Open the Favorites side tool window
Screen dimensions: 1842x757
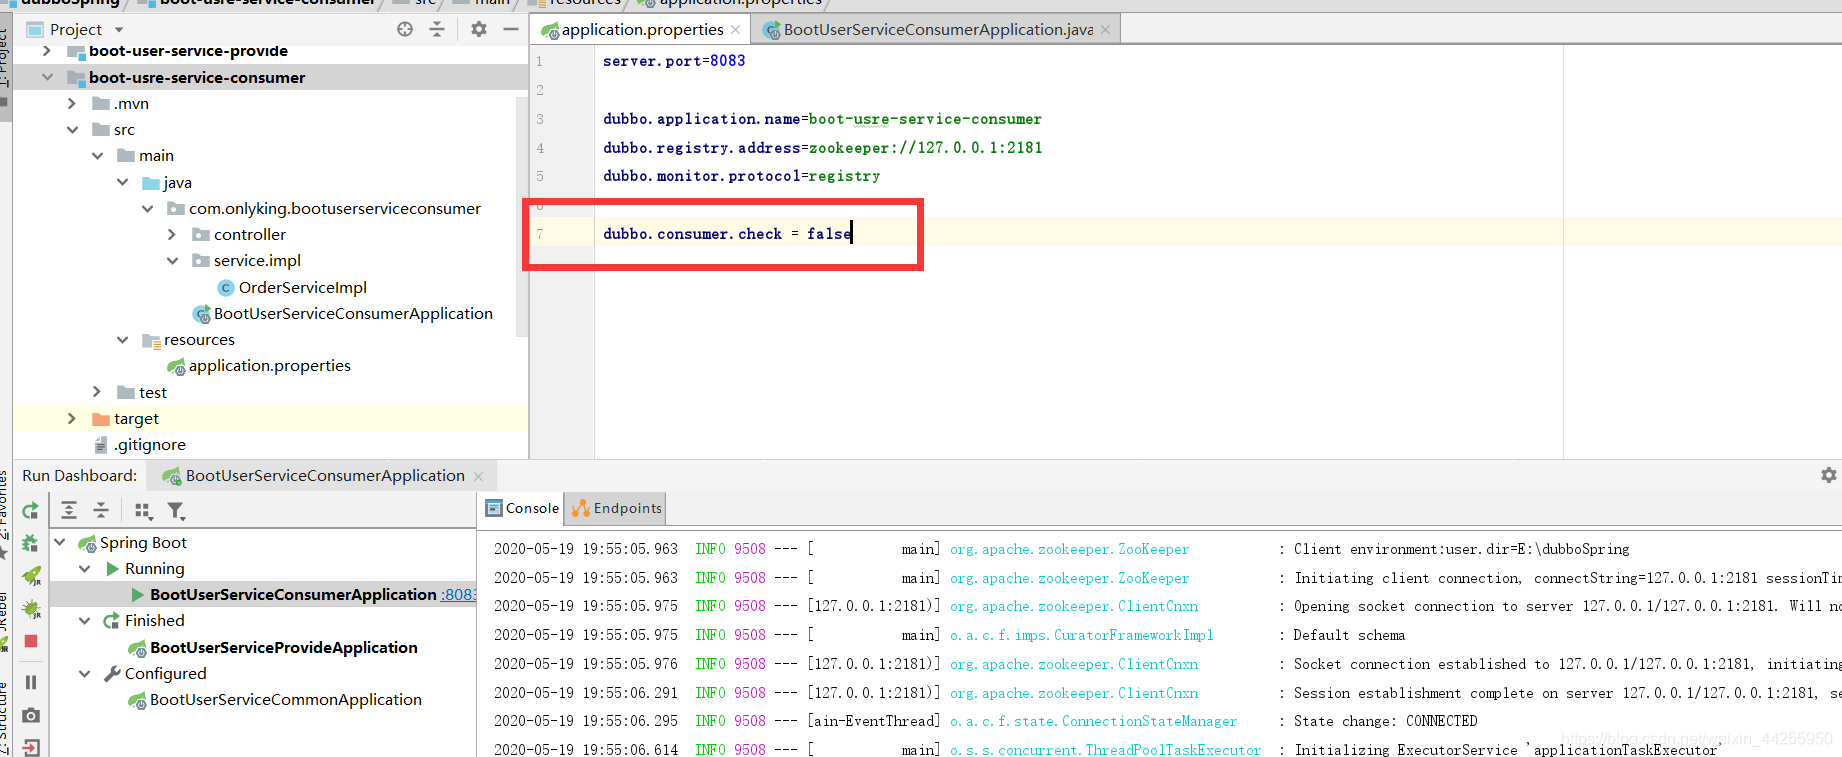tap(5, 505)
